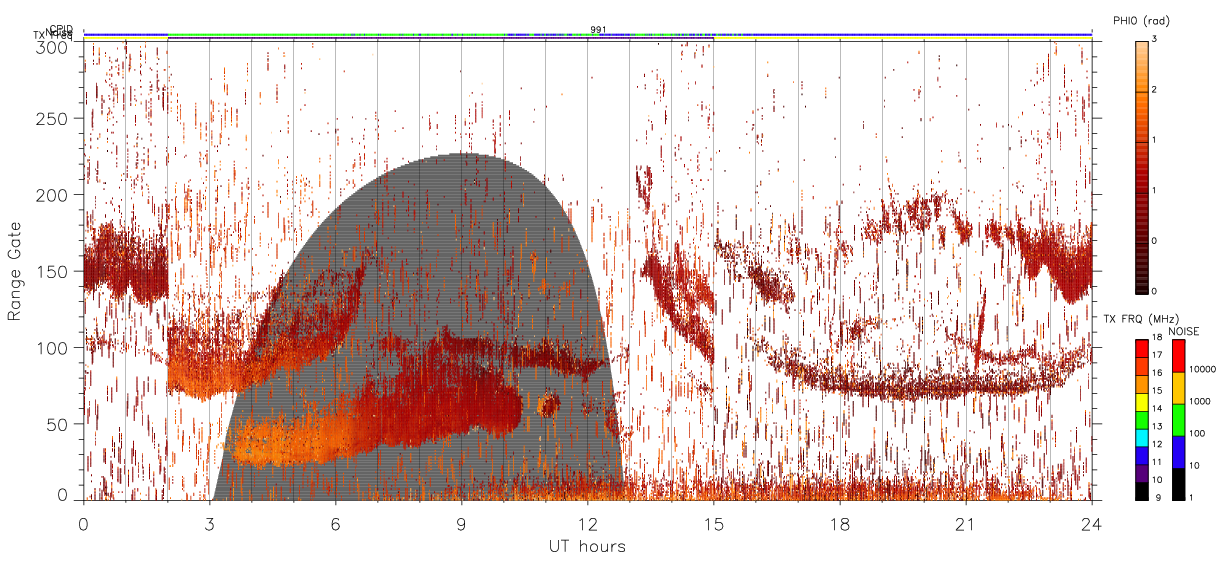Viewport: 1228px width, 567px height.
Task: Click the y-axis tick label '250'
Action: (x=52, y=119)
